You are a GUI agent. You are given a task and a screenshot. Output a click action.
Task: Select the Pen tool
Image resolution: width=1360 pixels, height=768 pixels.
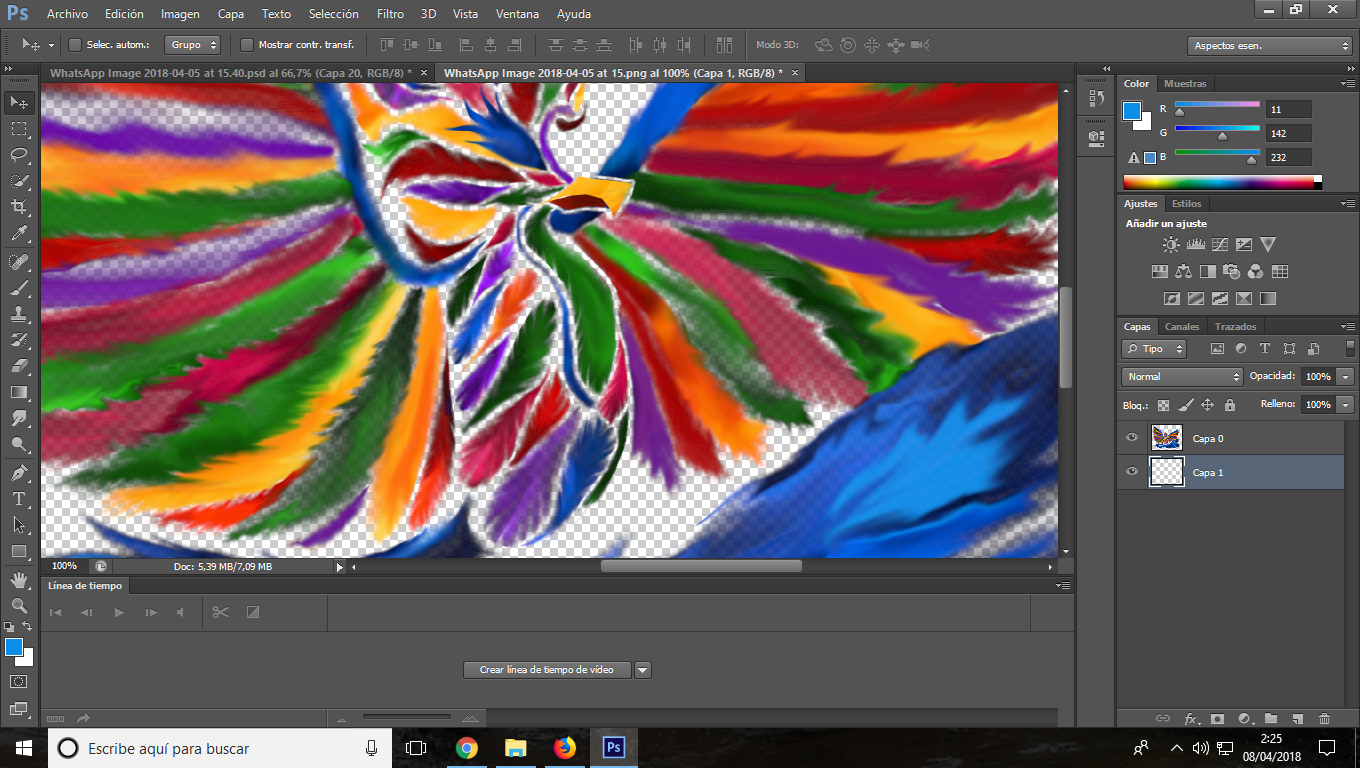[19, 473]
